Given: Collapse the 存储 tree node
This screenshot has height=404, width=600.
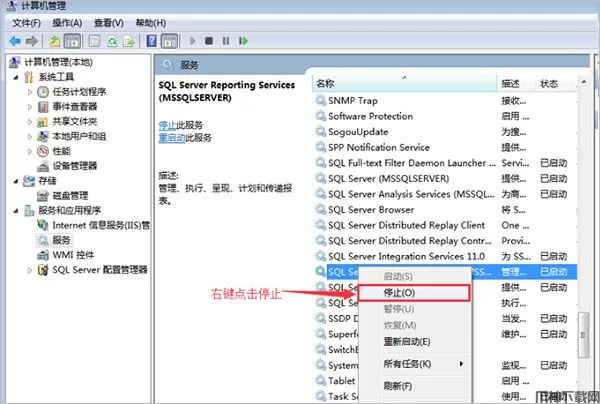Looking at the screenshot, I should click(16, 181).
